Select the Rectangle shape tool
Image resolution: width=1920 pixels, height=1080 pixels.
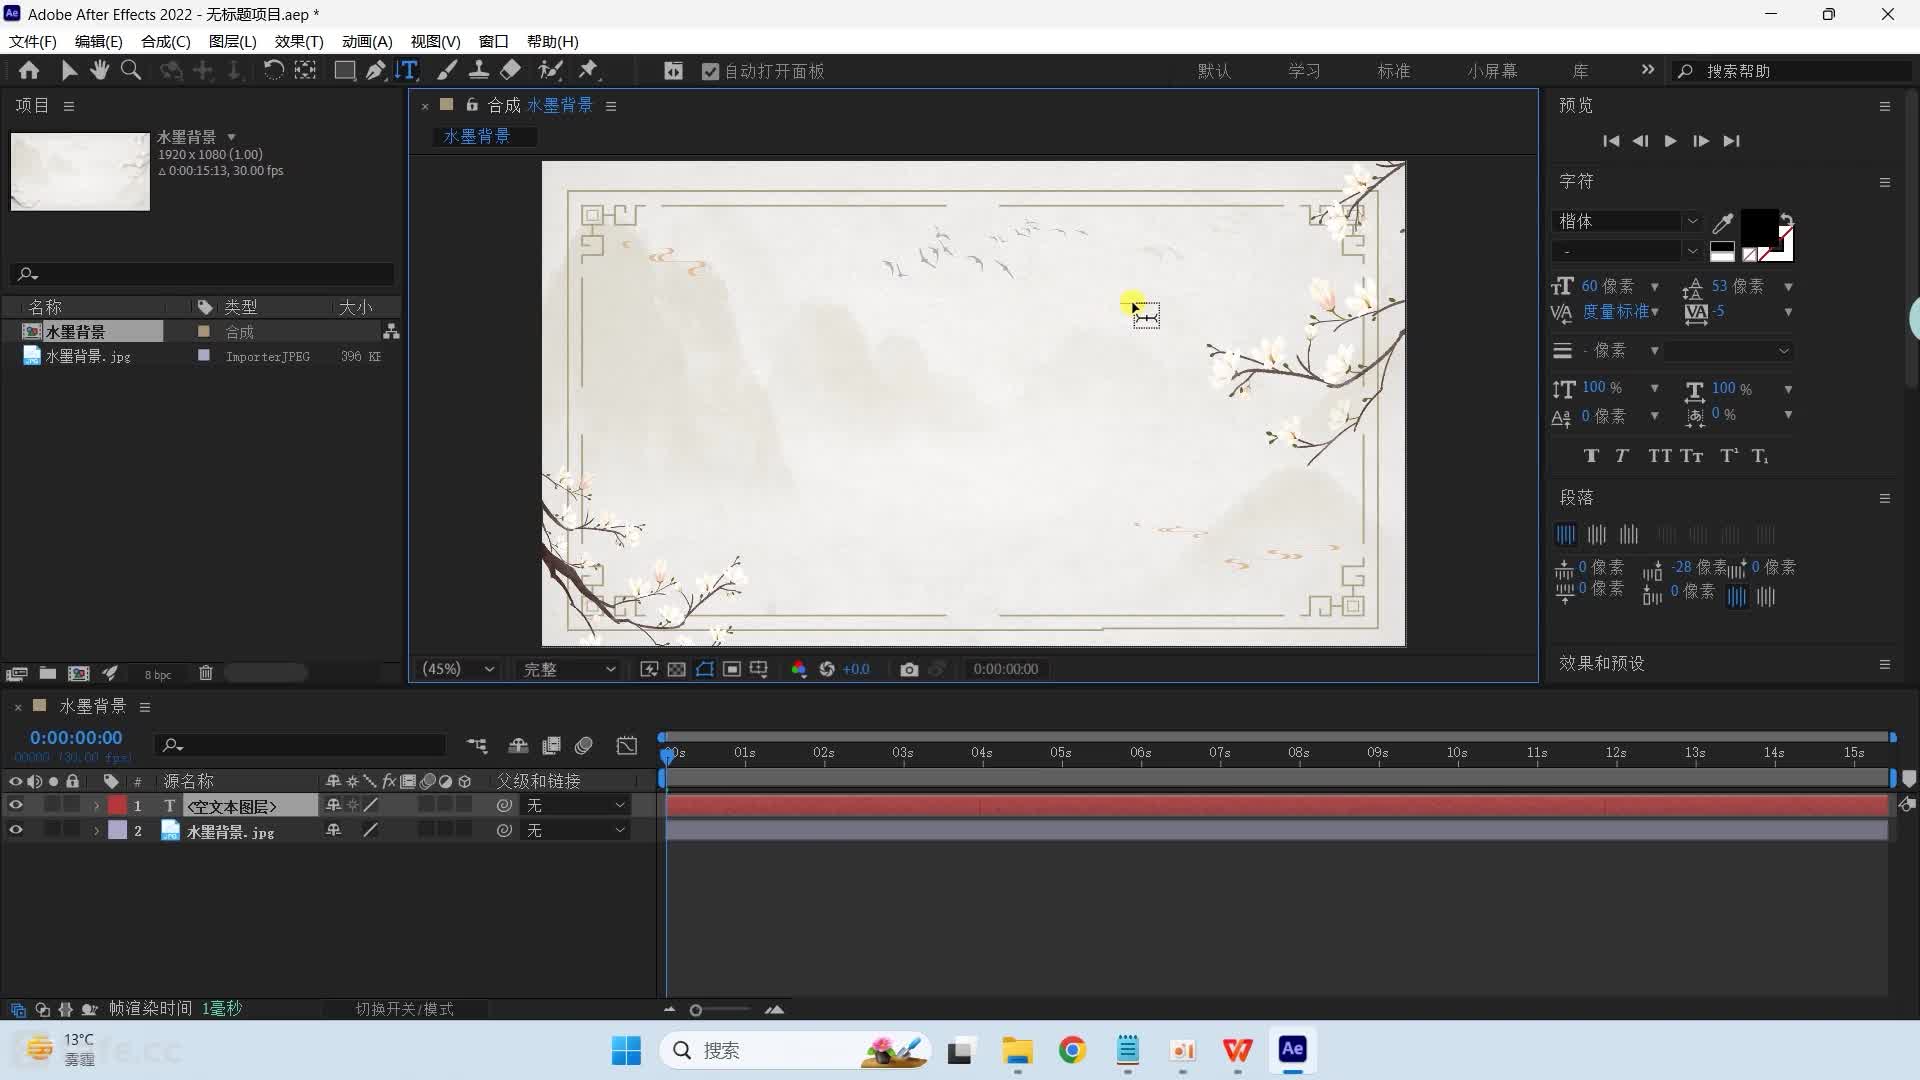coord(345,70)
